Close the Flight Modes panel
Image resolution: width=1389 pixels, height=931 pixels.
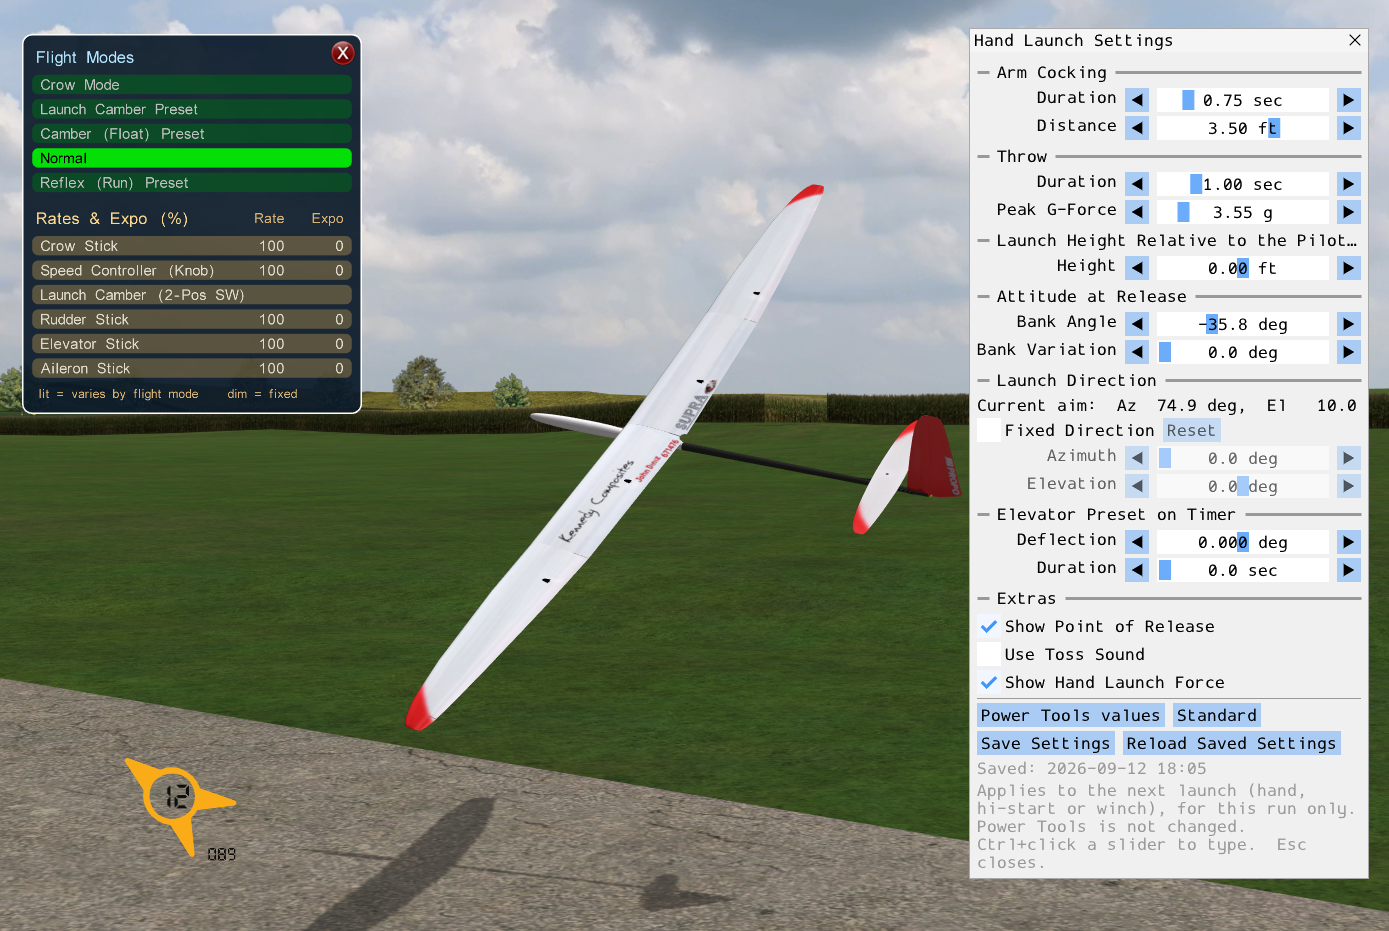(343, 53)
